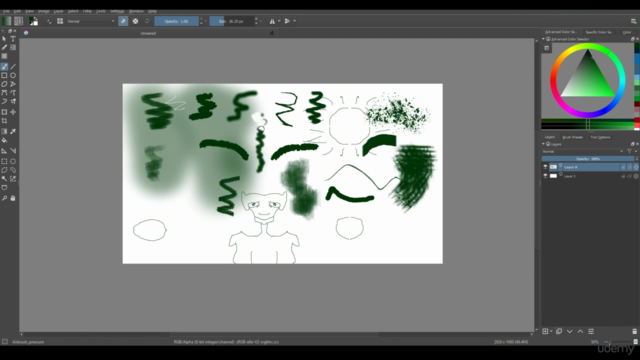Image resolution: width=640 pixels, height=360 pixels.
Task: Adjust the layer Opacity slider
Action: click(x=588, y=159)
